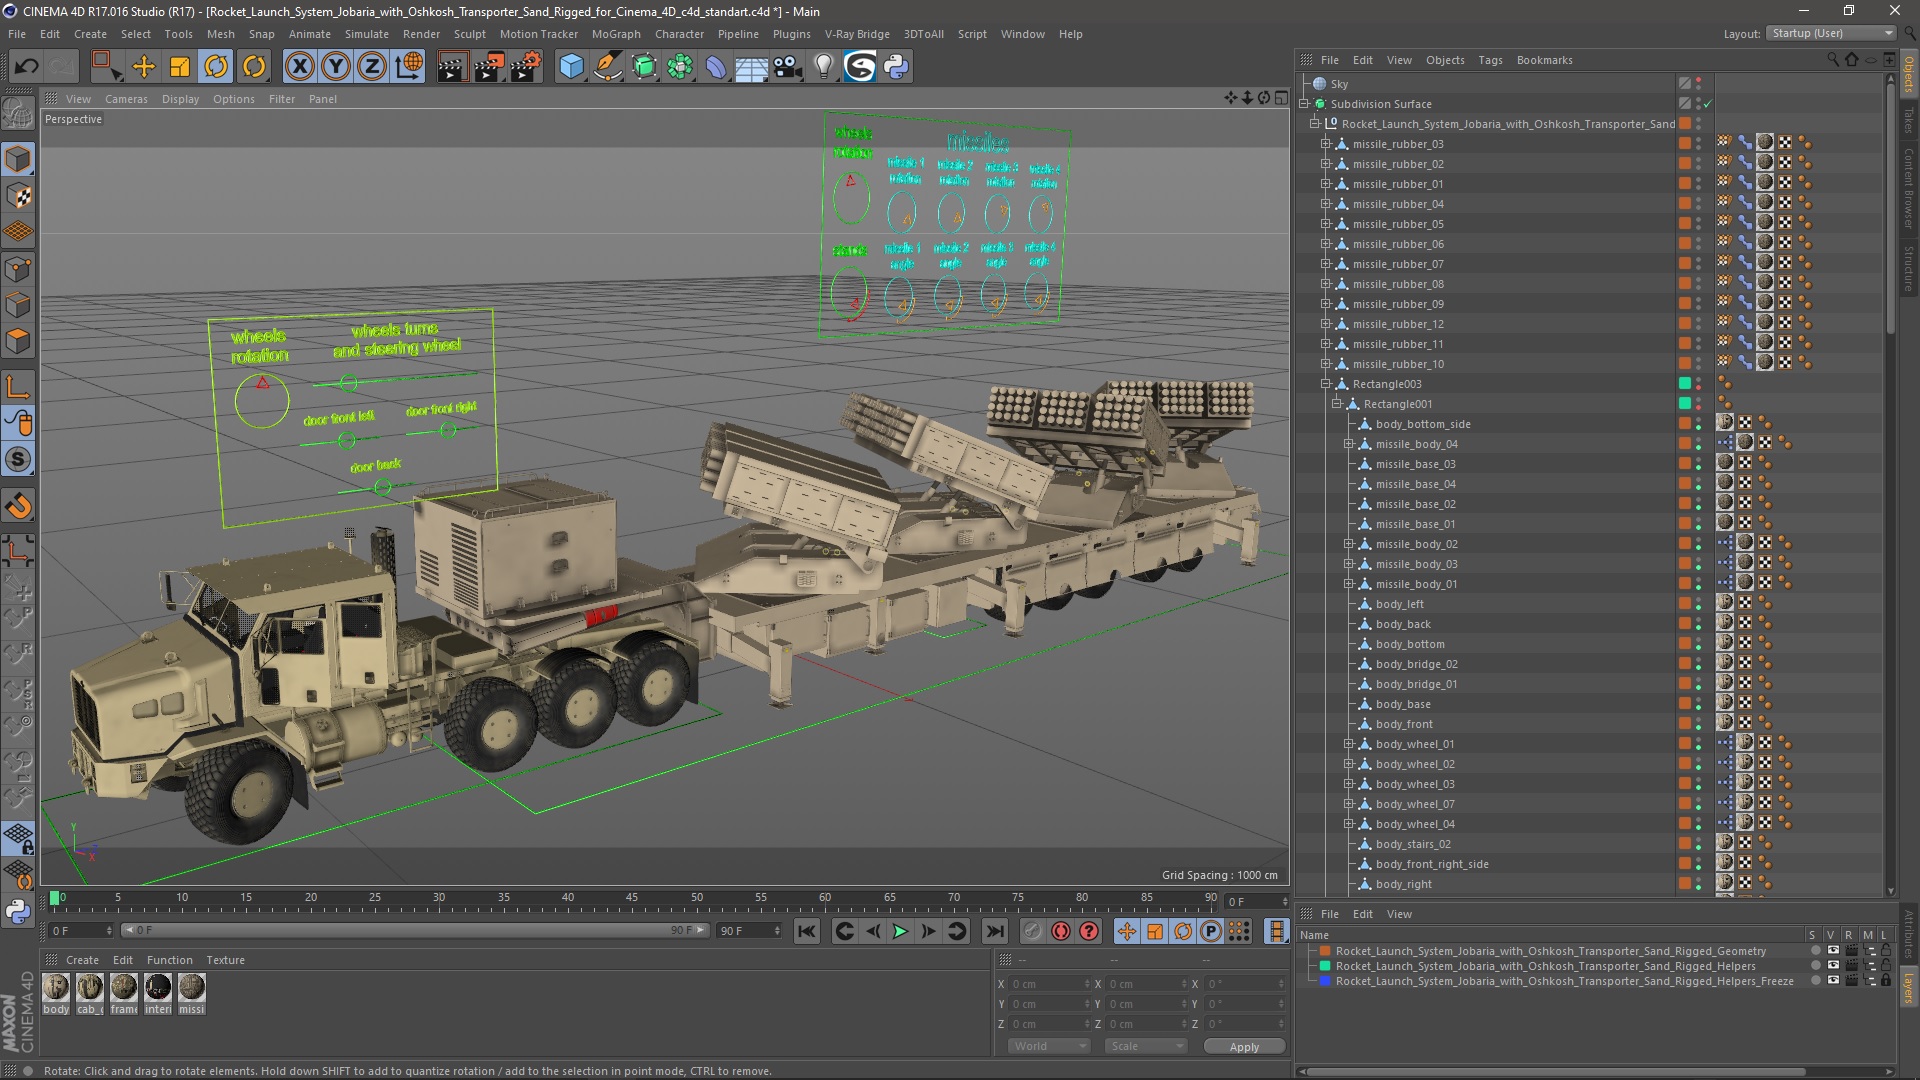The width and height of the screenshot is (1920, 1080).
Task: Click the Enable Snap icon
Action: pos(19,506)
